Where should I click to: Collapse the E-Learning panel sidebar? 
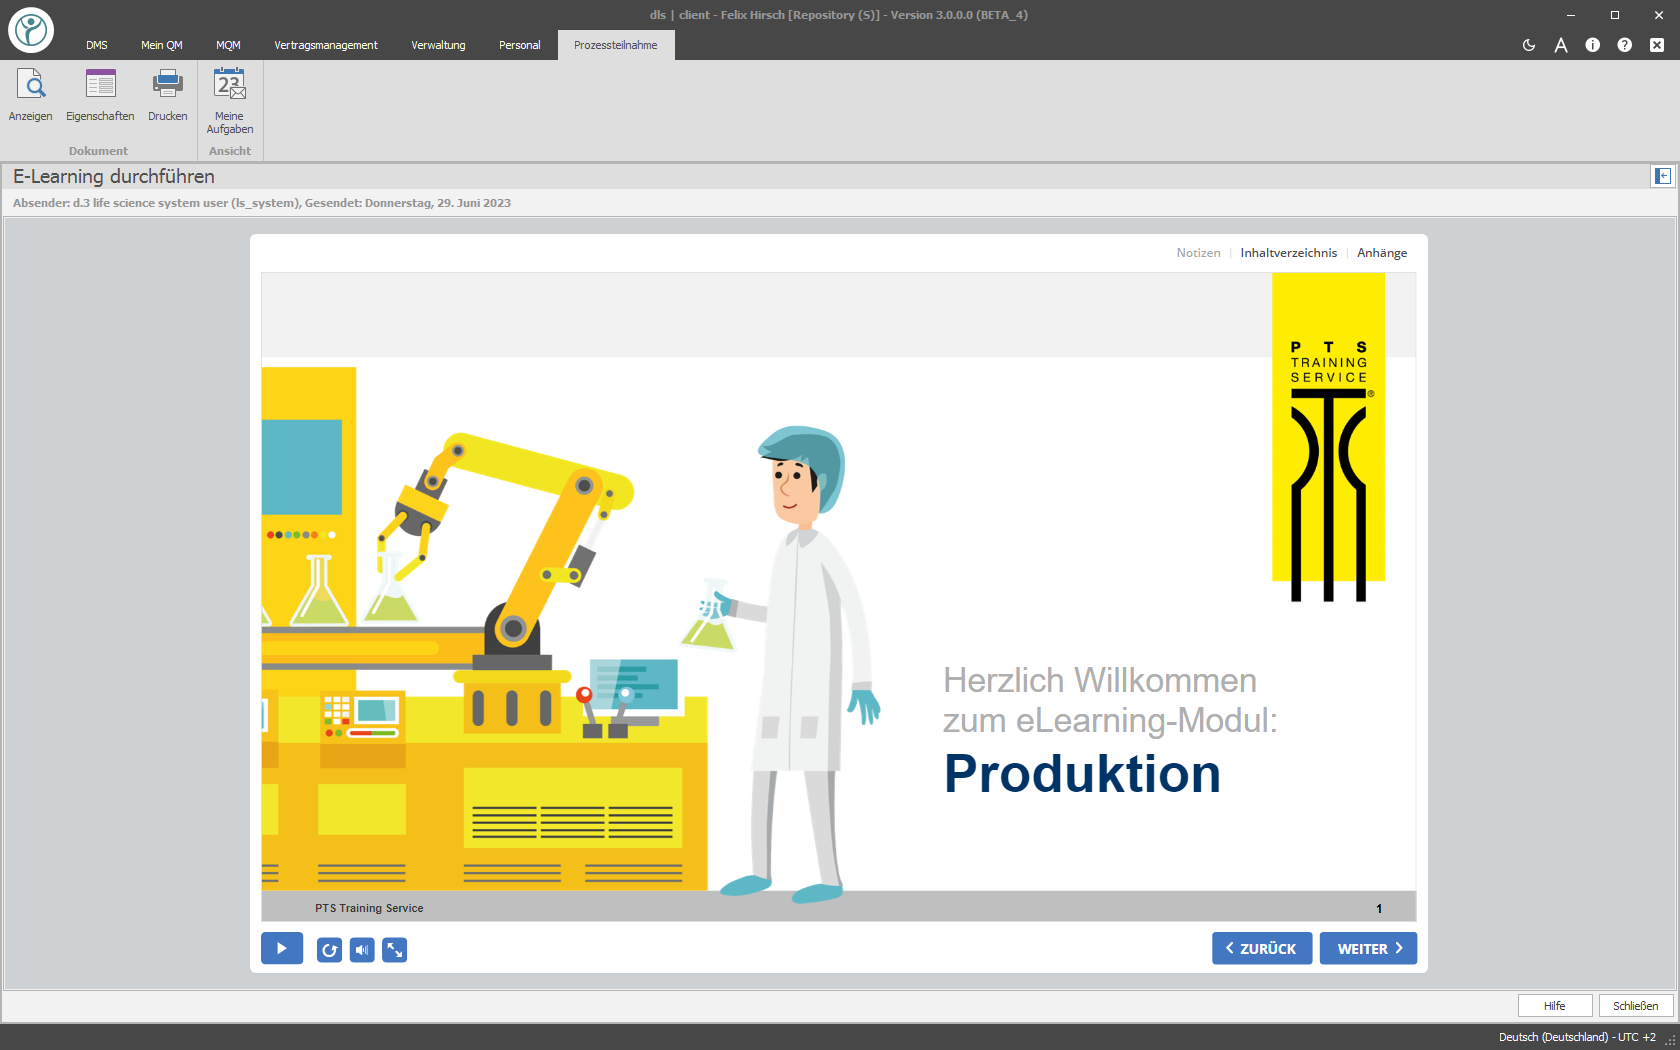coord(1663,176)
